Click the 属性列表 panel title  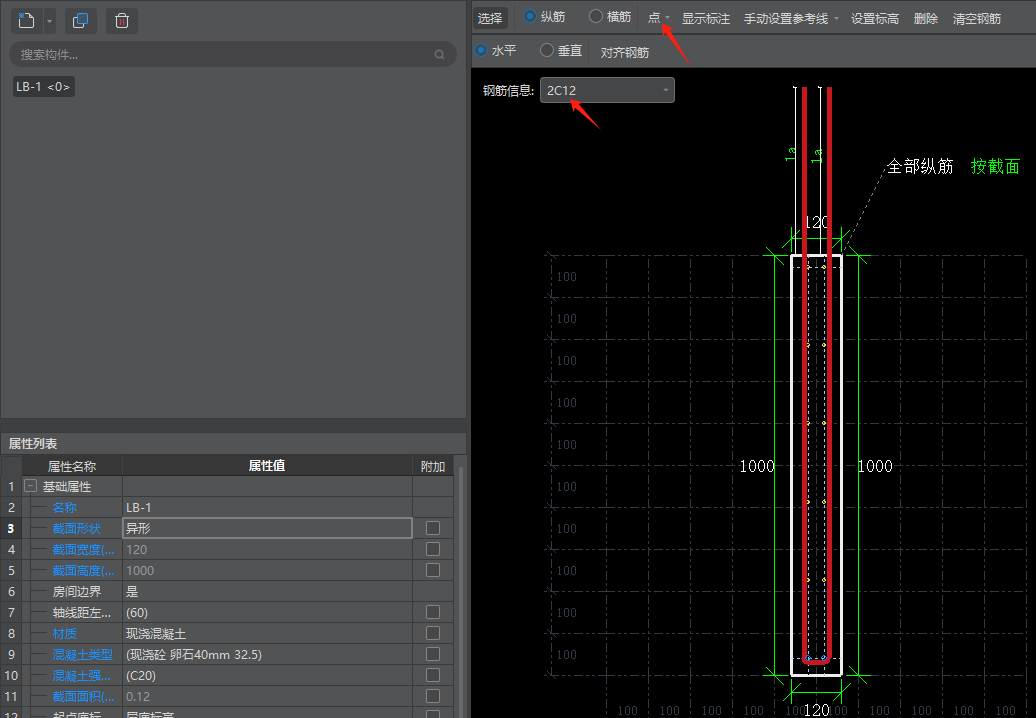33,443
